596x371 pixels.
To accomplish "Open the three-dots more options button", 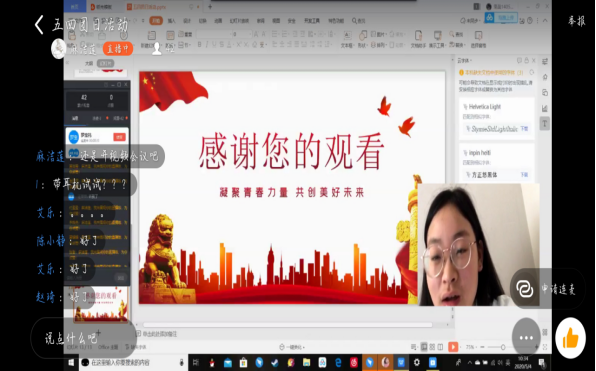I will pos(526,338).
